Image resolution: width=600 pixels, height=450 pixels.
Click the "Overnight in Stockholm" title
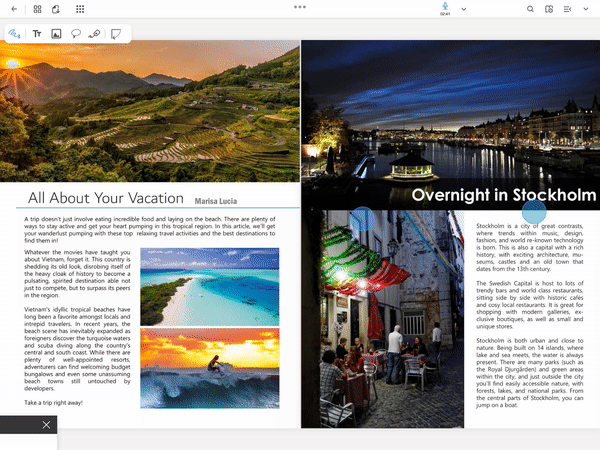504,195
